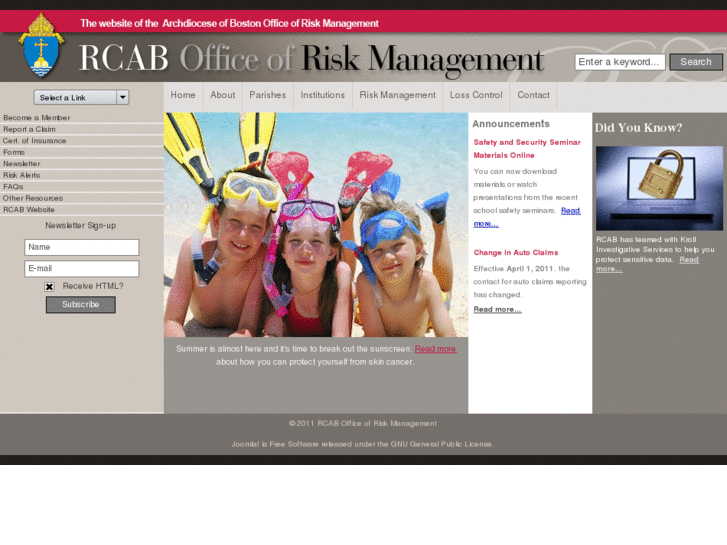Viewport: 727px width, 545px height.
Task: Toggle the Receive HTML checkbox
Action: 49,287
